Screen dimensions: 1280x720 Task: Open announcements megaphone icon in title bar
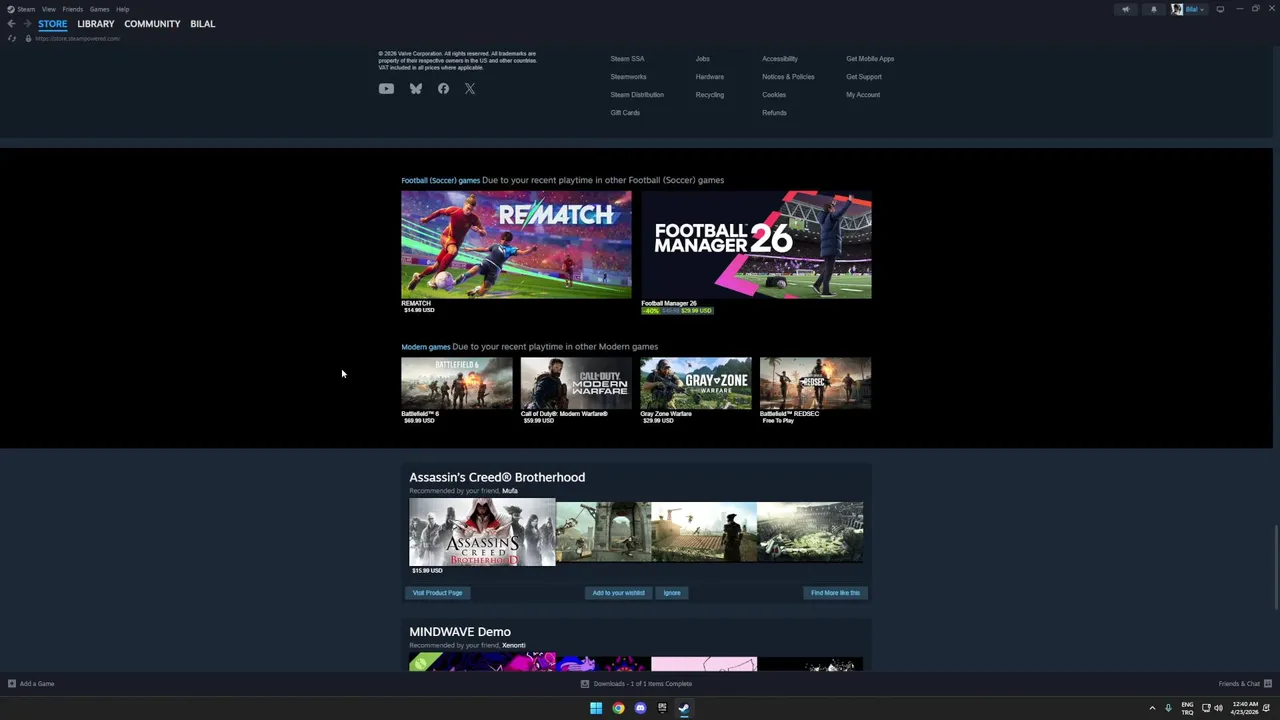click(x=1125, y=9)
